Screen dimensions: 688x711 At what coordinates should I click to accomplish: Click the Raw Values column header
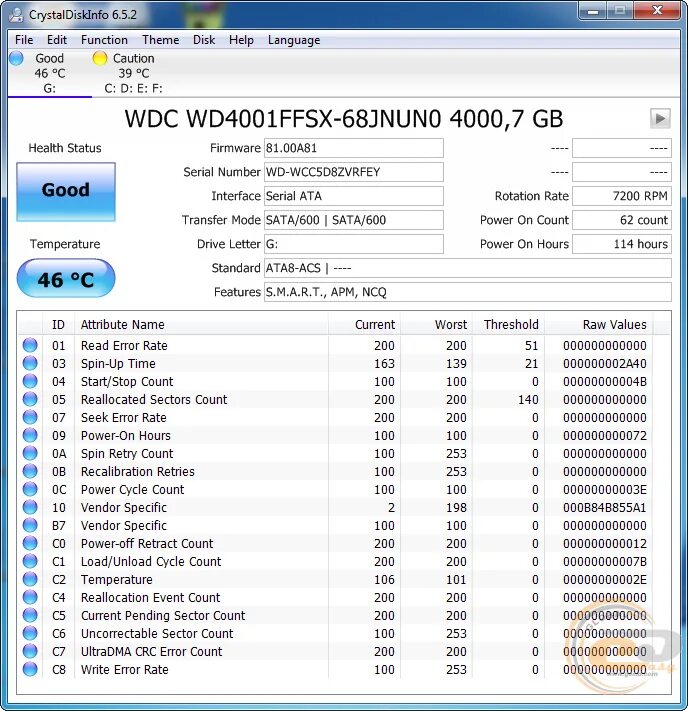point(599,325)
